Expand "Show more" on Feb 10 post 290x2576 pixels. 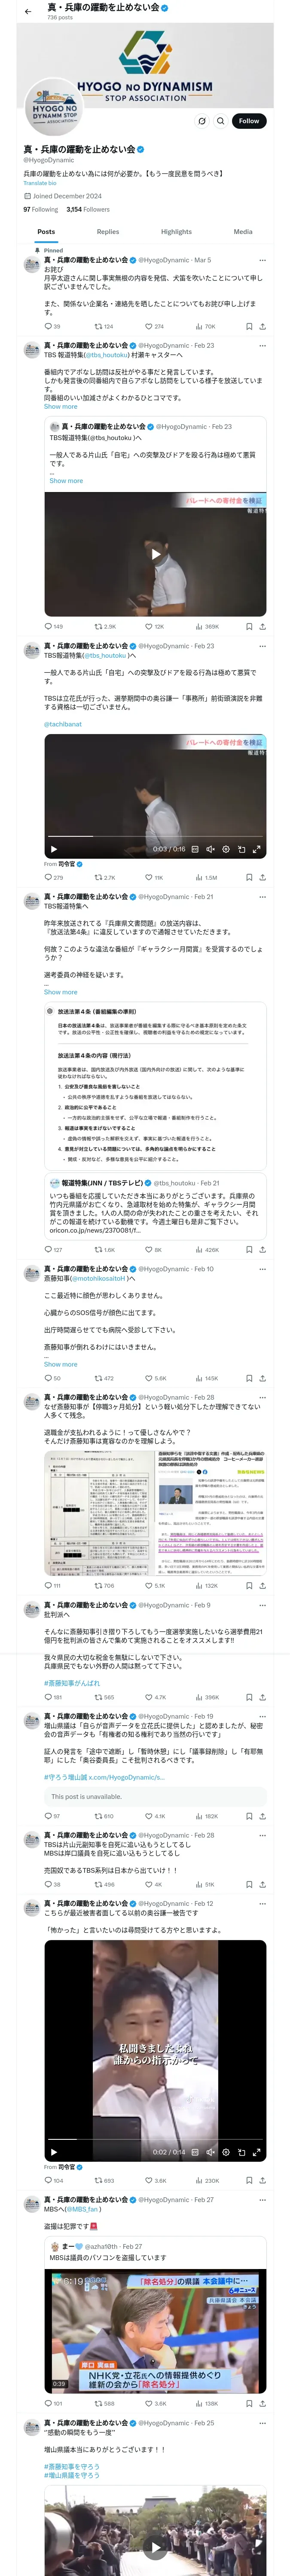(60, 1364)
